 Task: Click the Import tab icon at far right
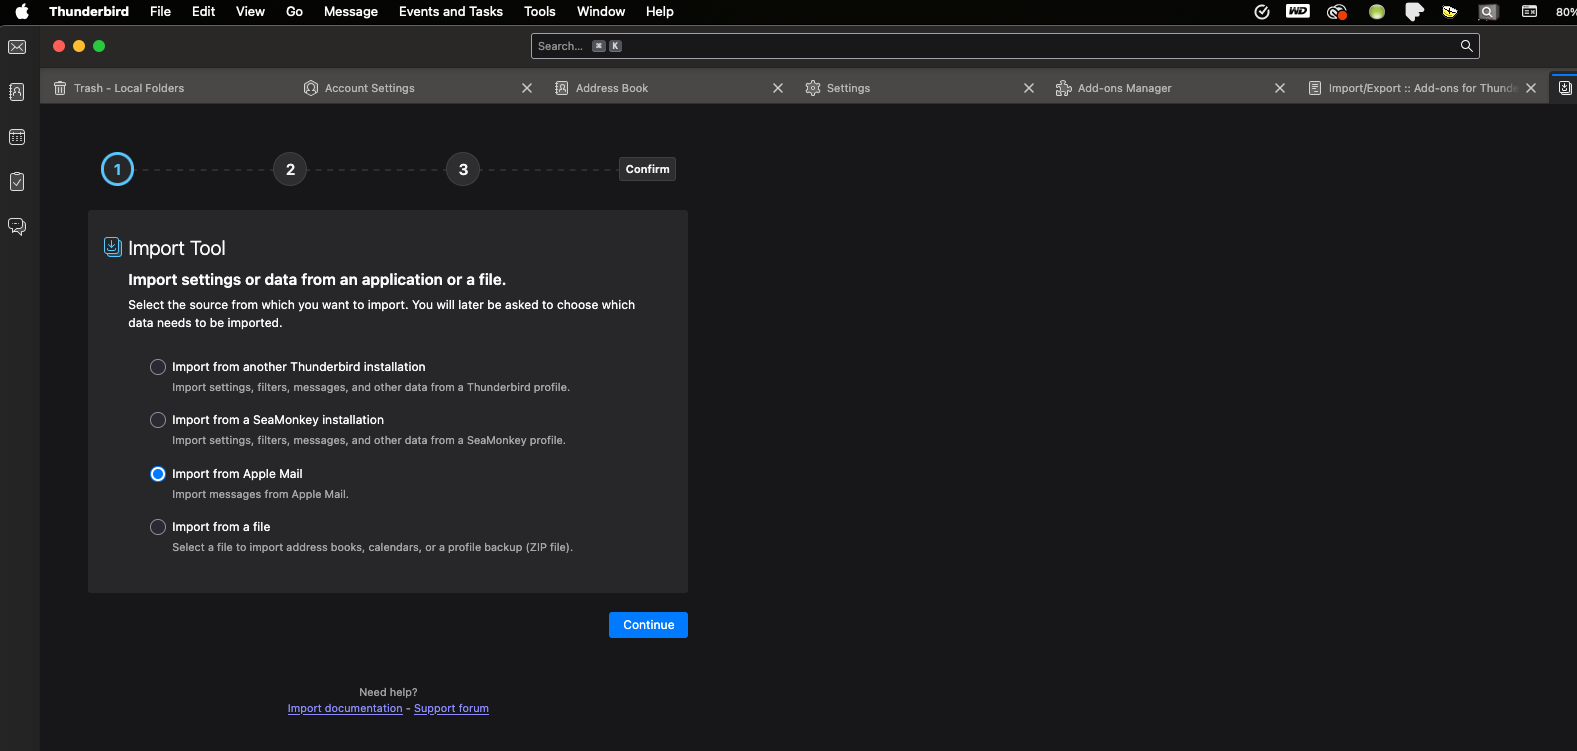[x=1565, y=88]
